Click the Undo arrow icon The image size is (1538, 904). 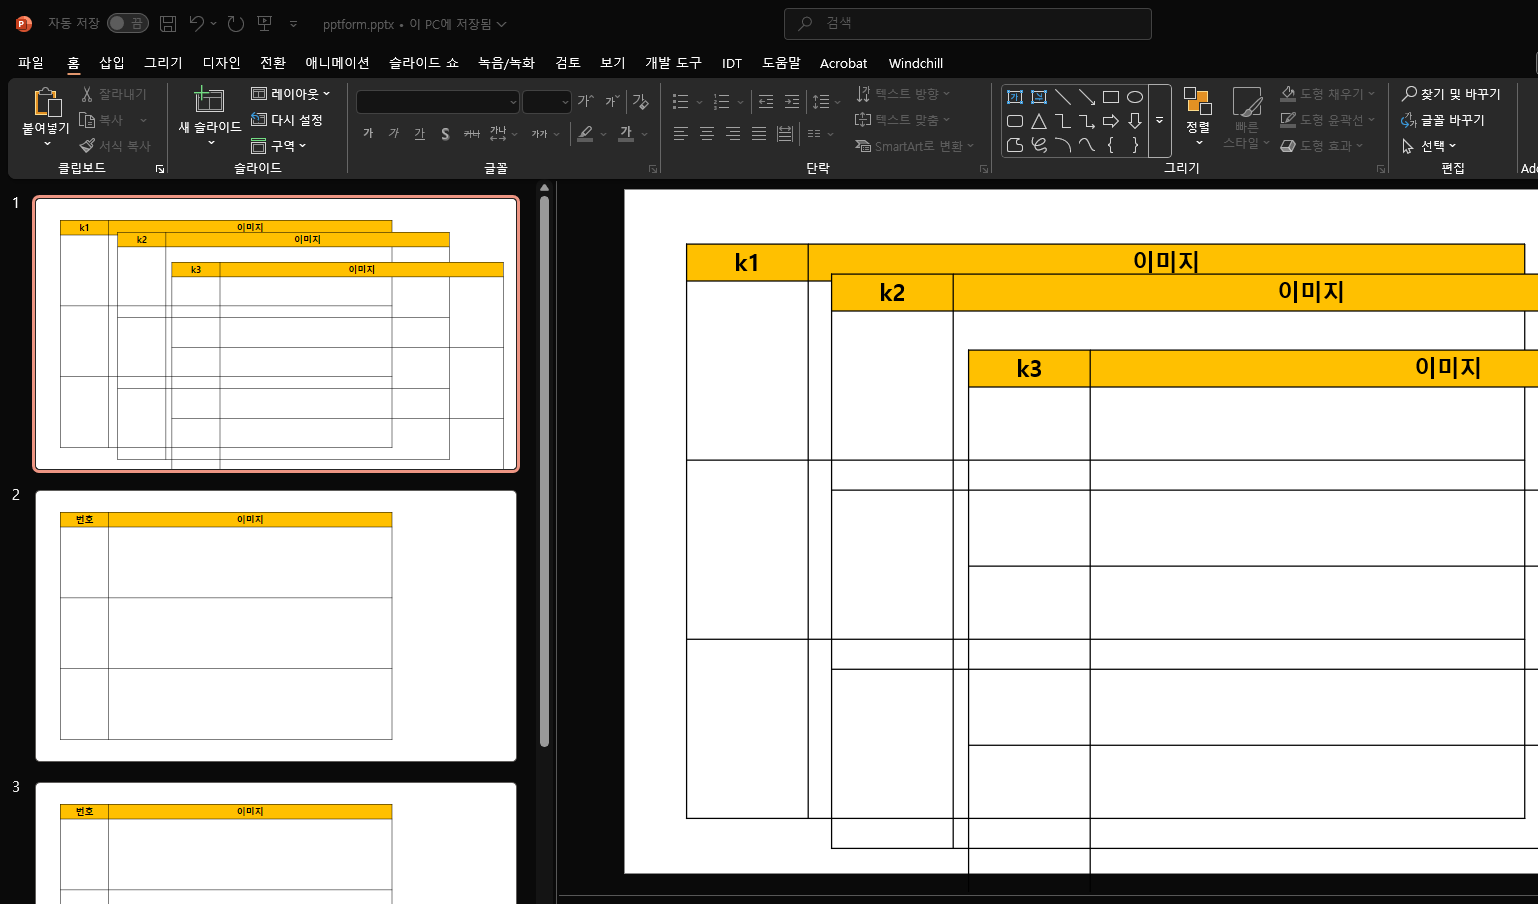(x=197, y=23)
